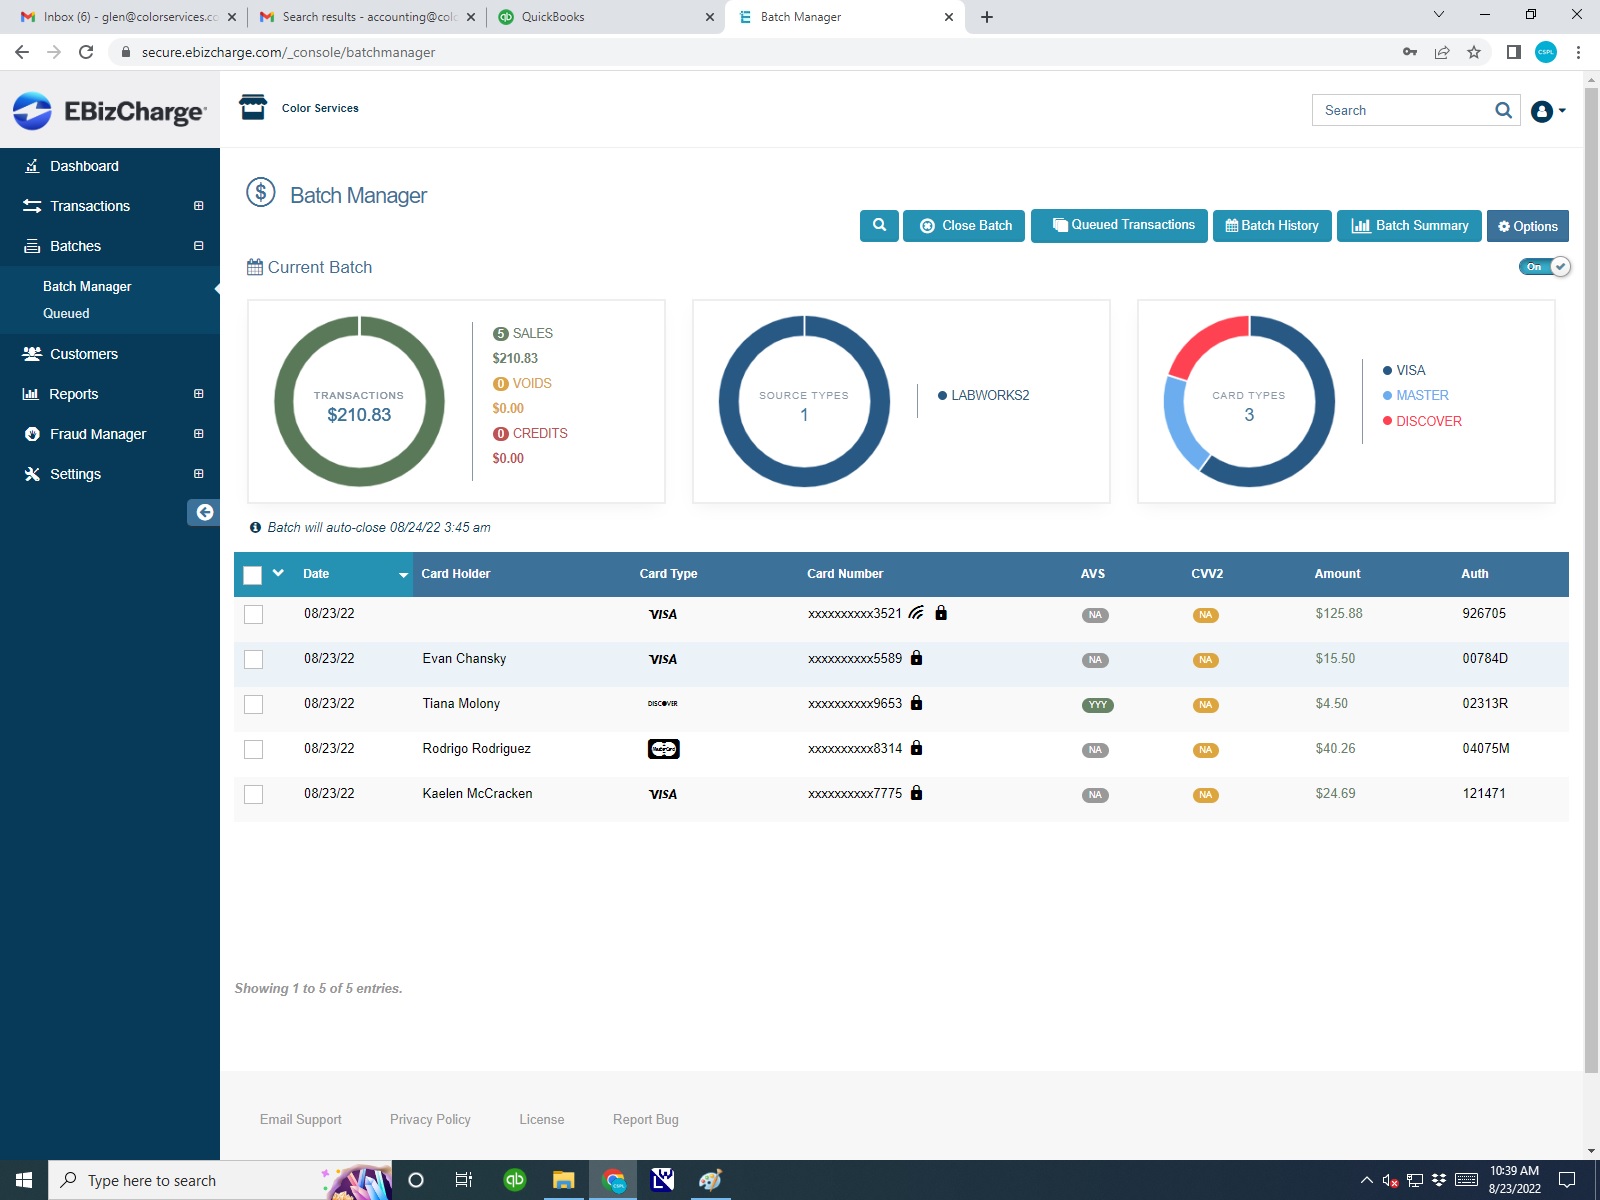Tick the select-all checkbox in table header
Image resolution: width=1600 pixels, height=1200 pixels.
[253, 575]
